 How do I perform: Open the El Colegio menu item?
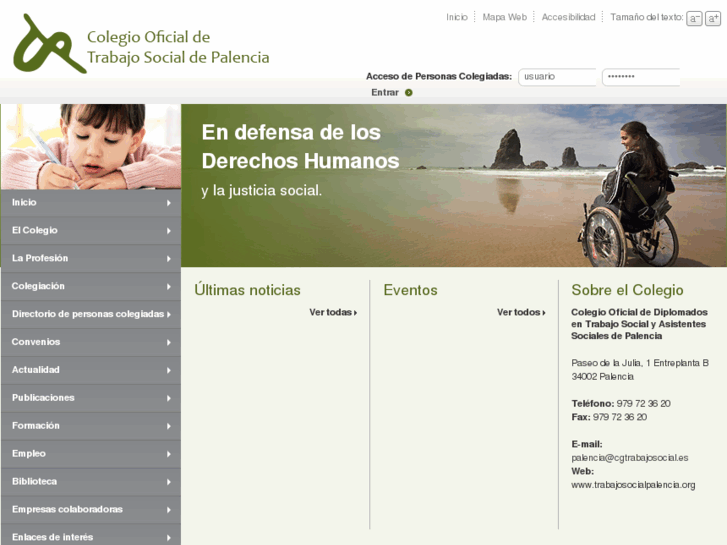pos(91,231)
